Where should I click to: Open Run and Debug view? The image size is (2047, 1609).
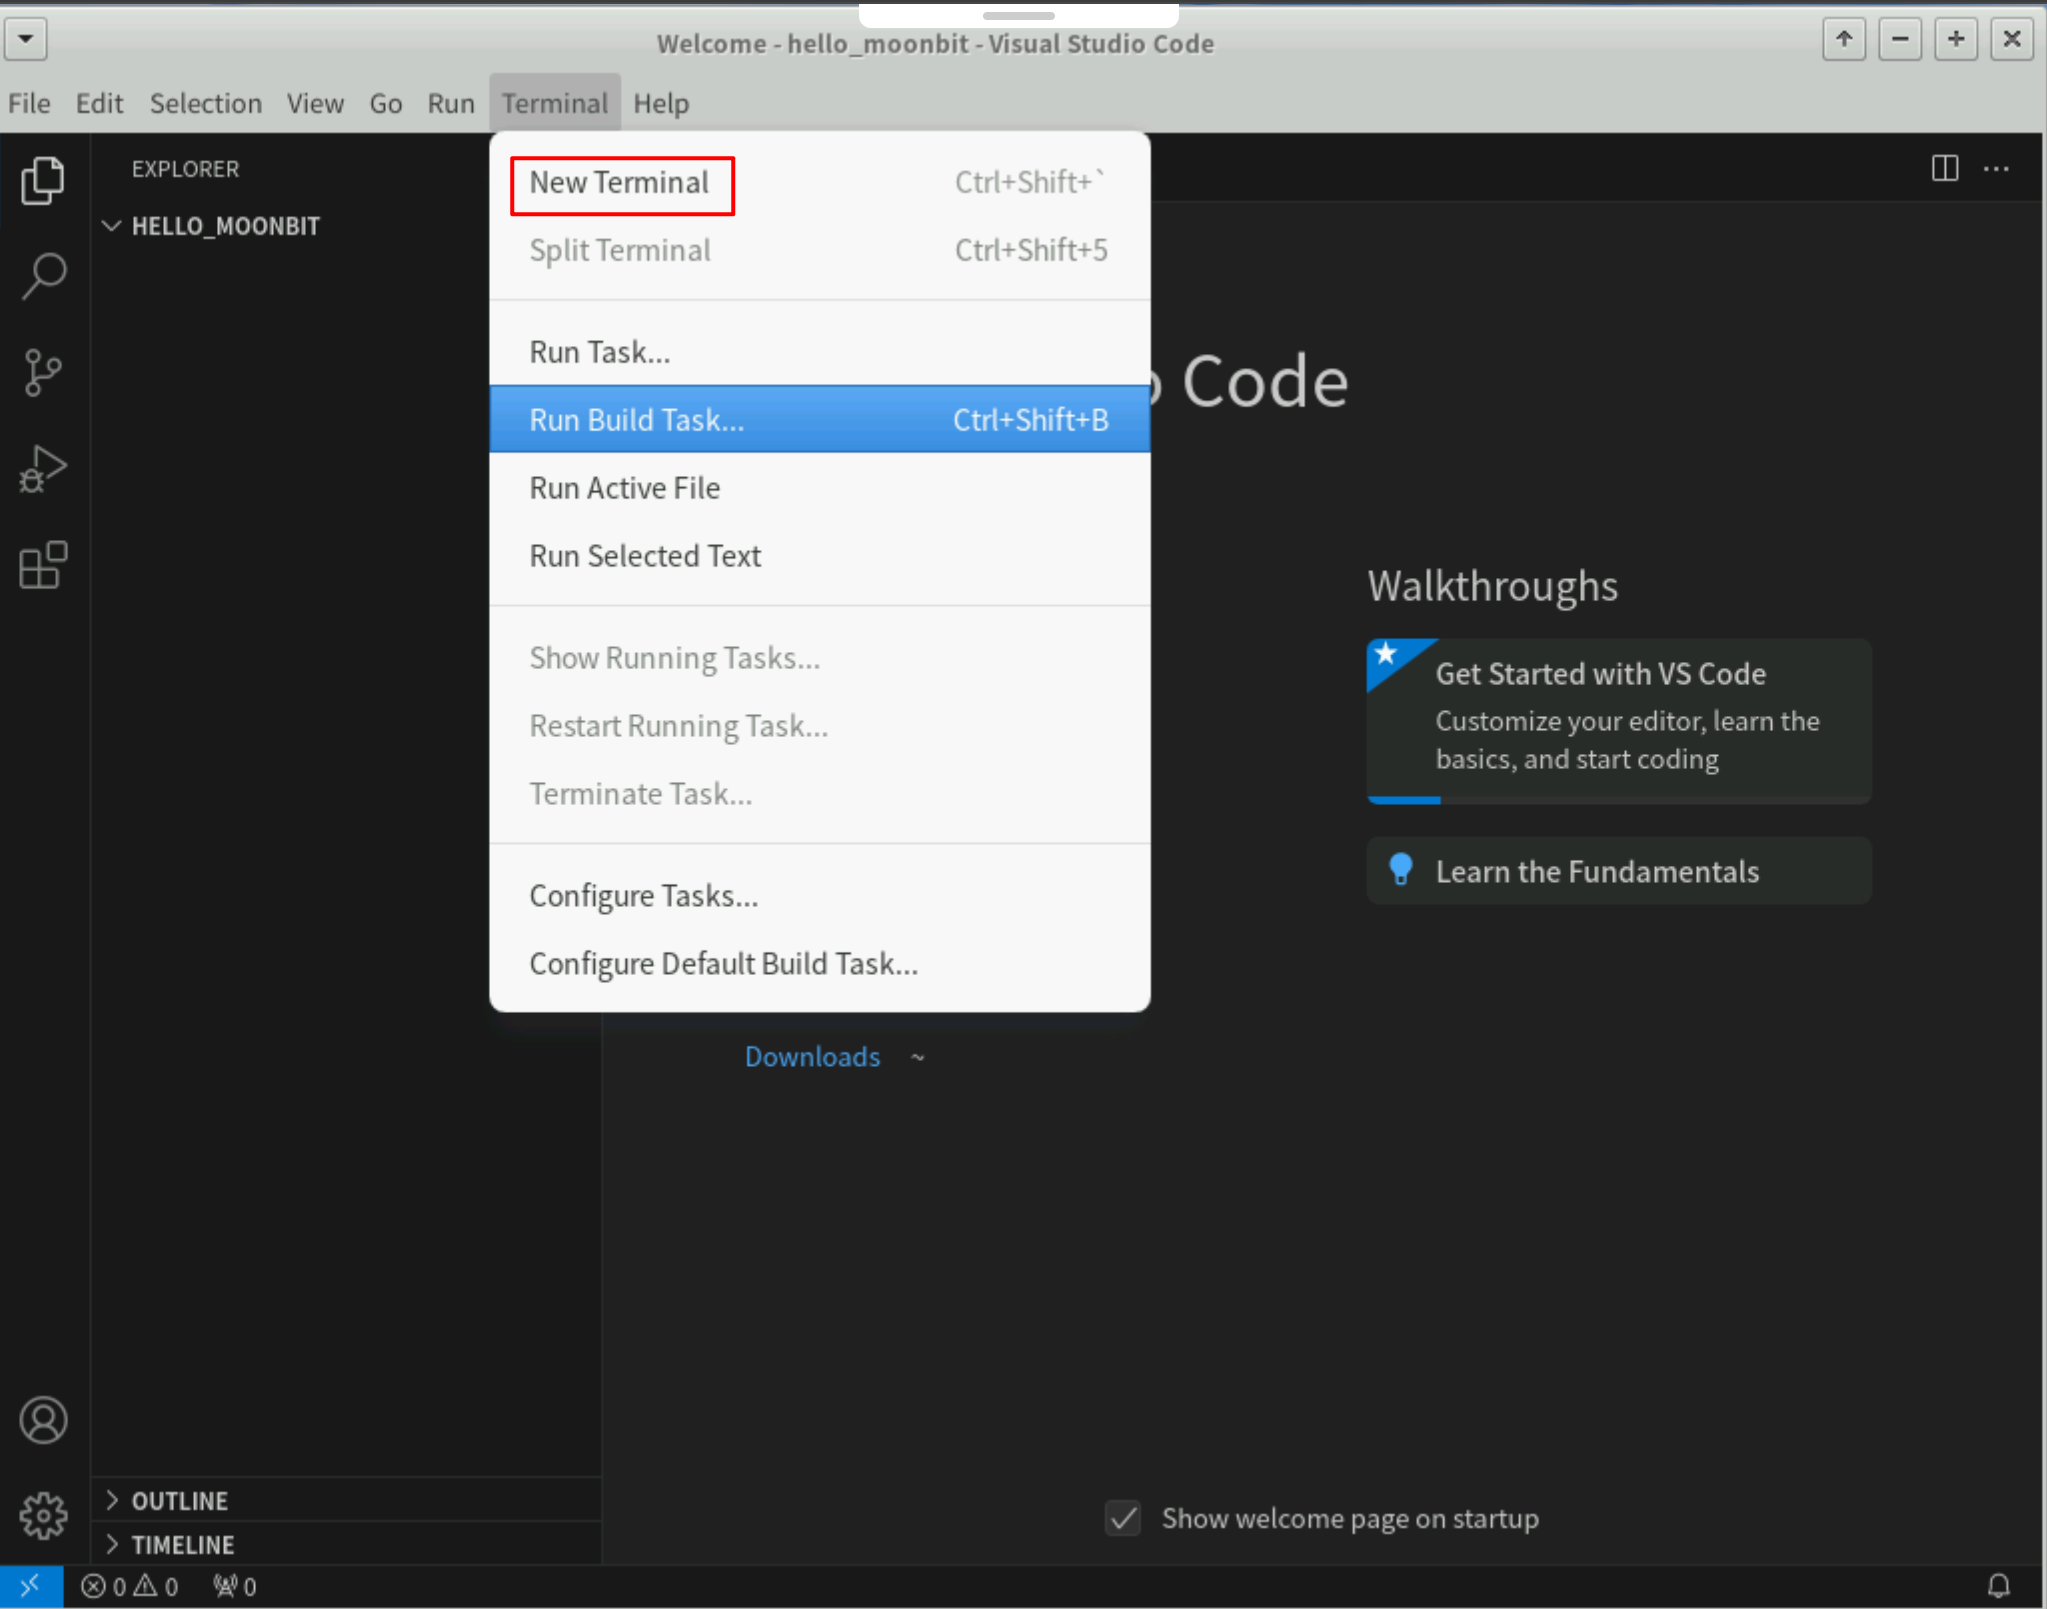43,469
